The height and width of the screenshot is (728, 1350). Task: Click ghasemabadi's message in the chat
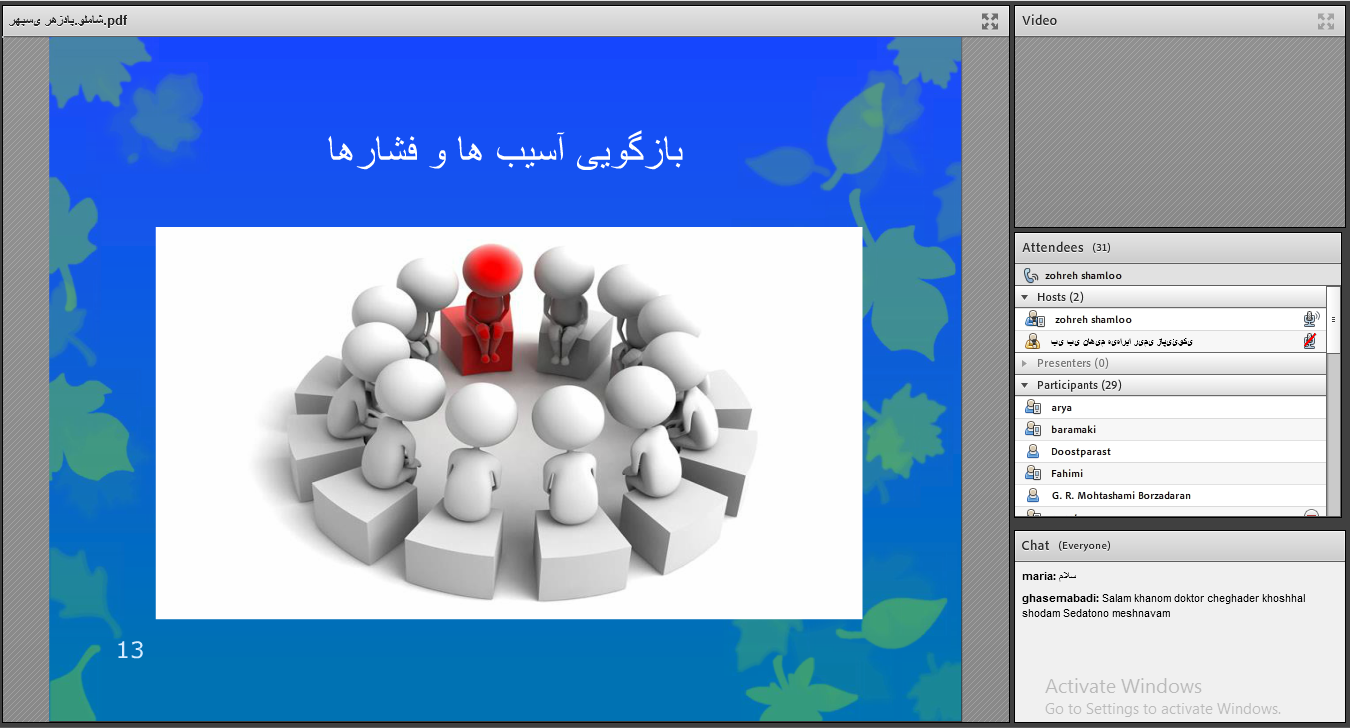[x=1163, y=606]
